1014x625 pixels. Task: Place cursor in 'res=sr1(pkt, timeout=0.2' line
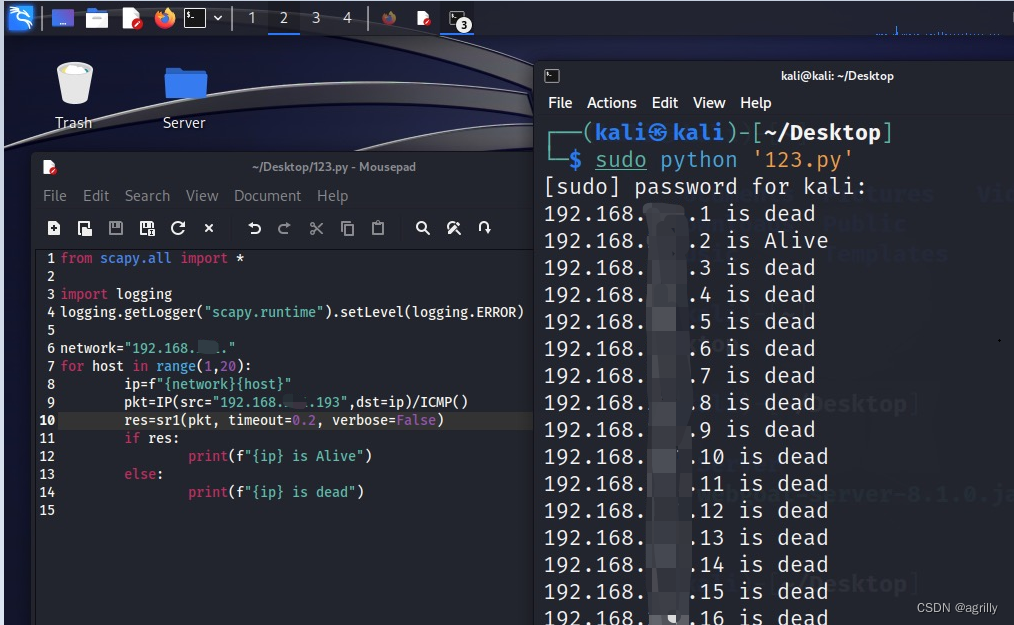(284, 420)
